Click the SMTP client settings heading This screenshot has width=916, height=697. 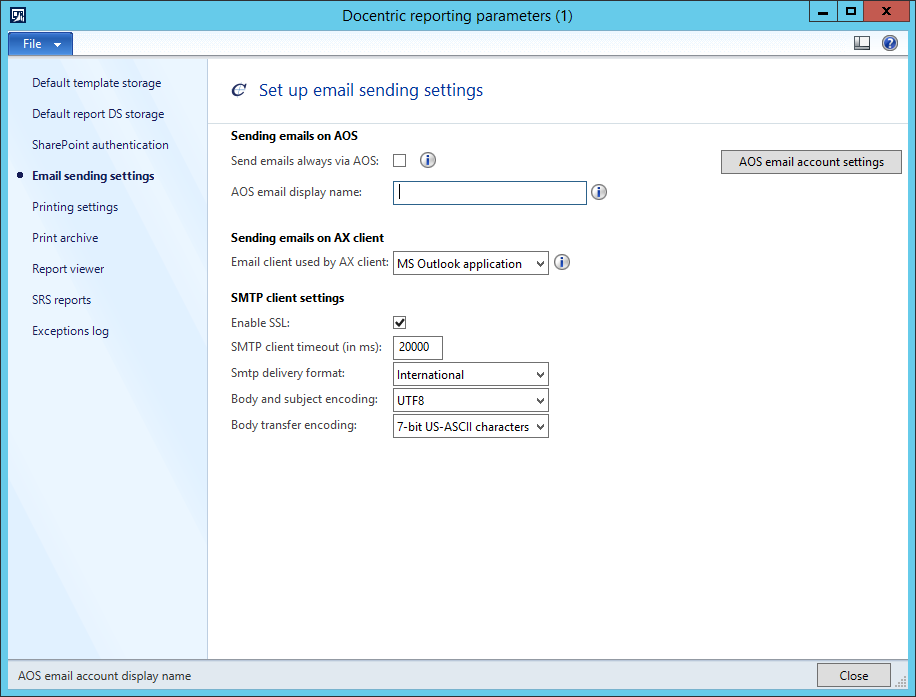pos(287,298)
